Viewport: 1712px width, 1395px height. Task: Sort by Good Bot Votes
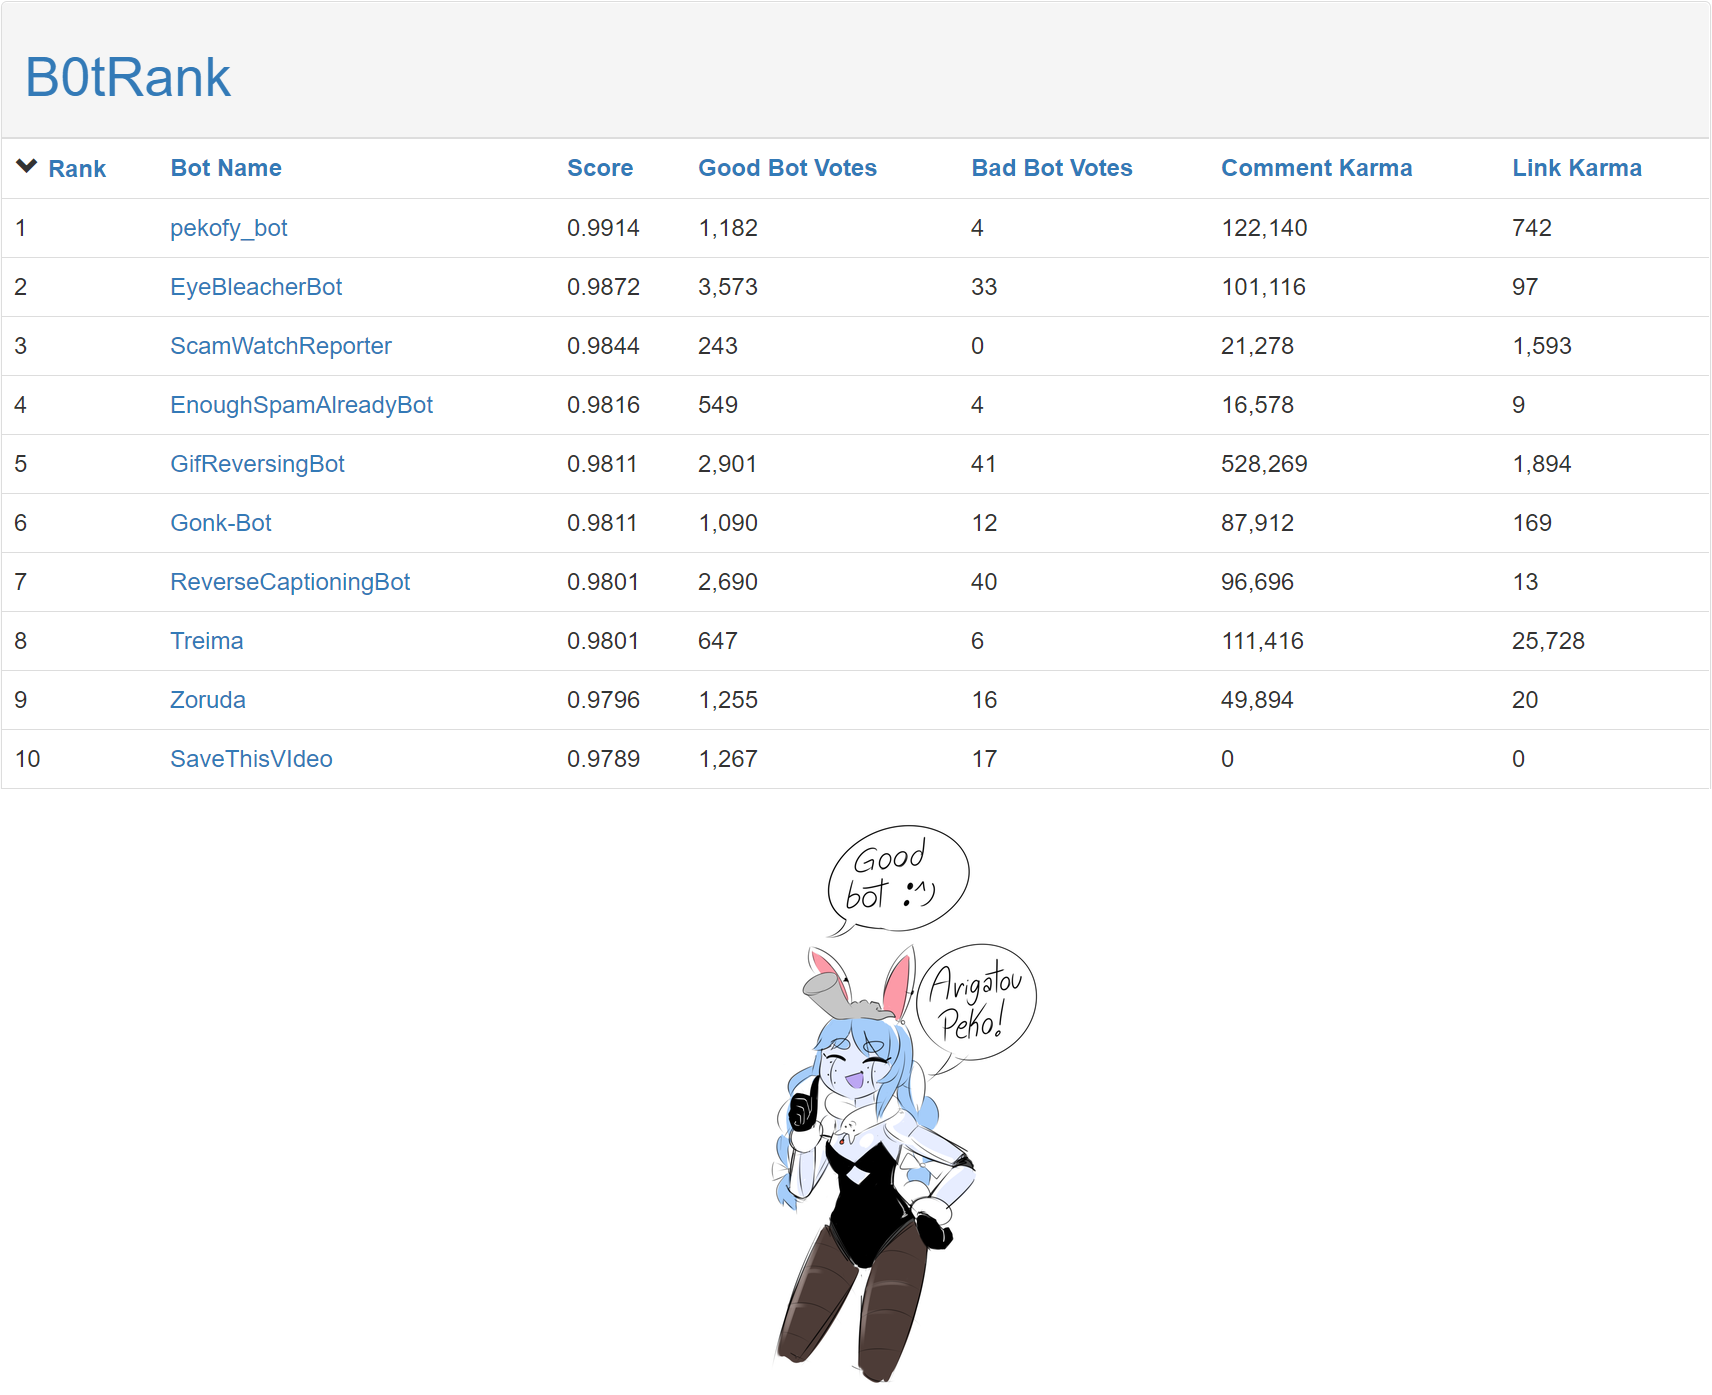(x=787, y=168)
